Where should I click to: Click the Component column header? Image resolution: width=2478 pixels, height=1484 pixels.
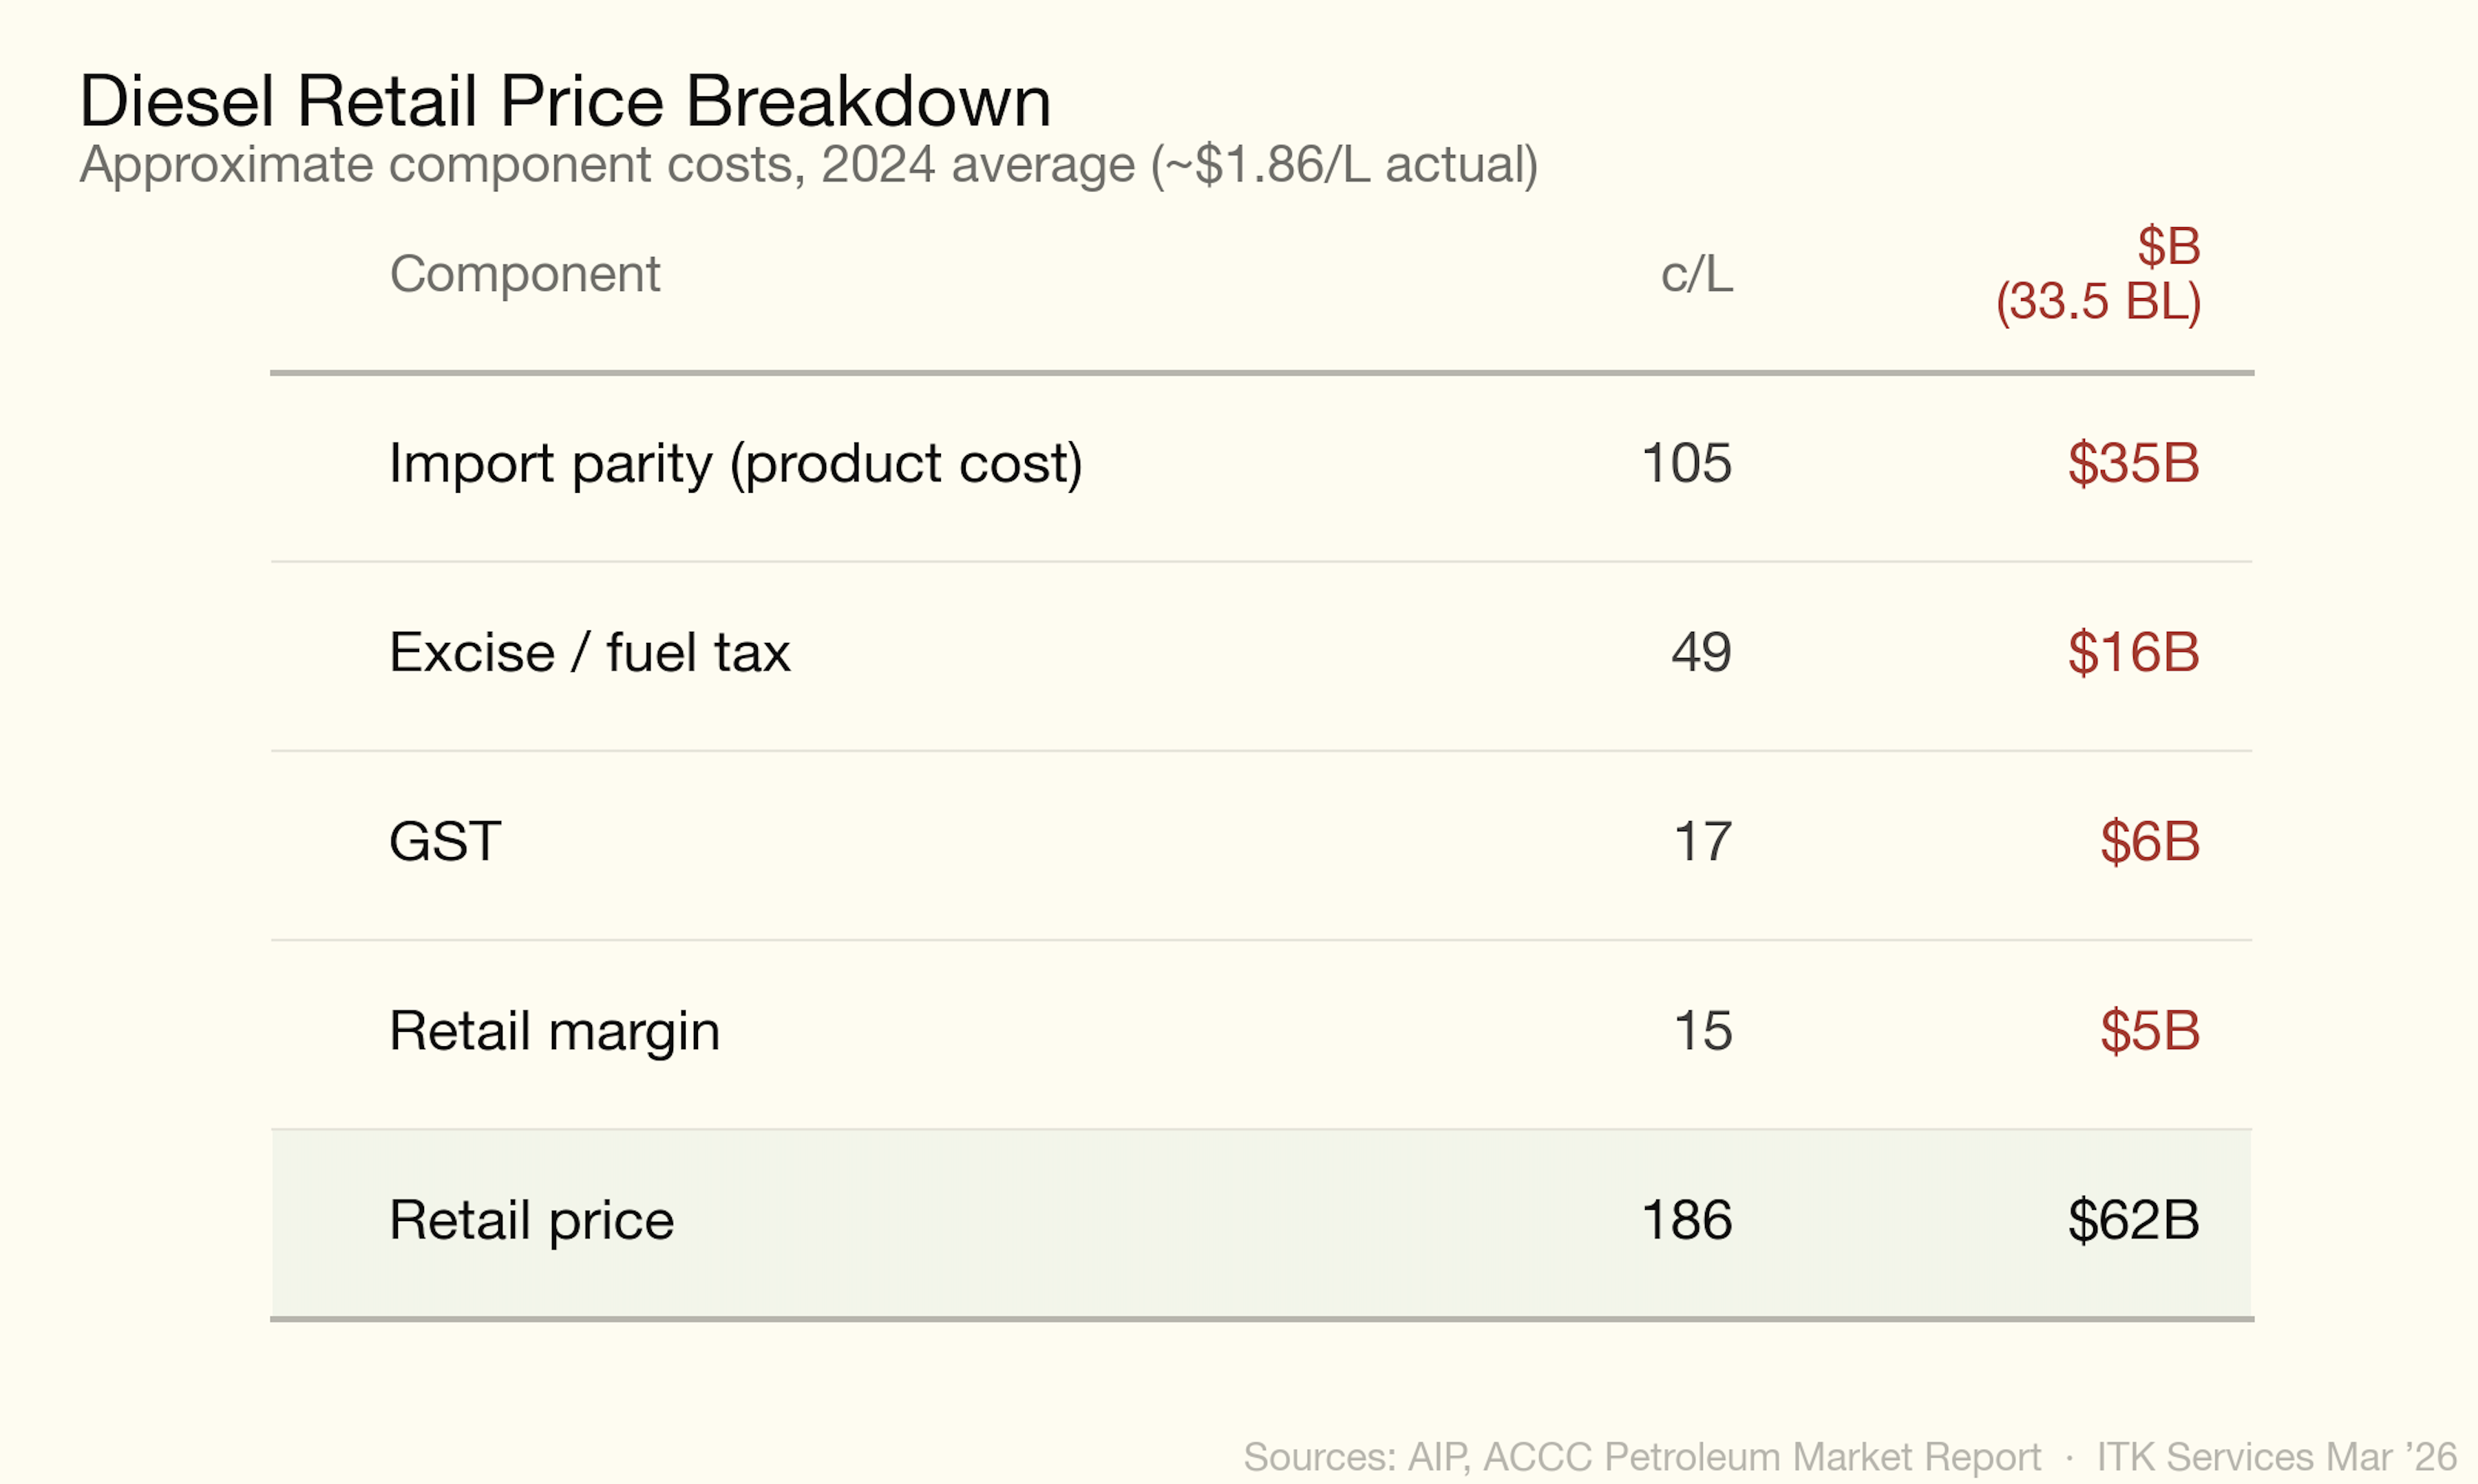525,274
